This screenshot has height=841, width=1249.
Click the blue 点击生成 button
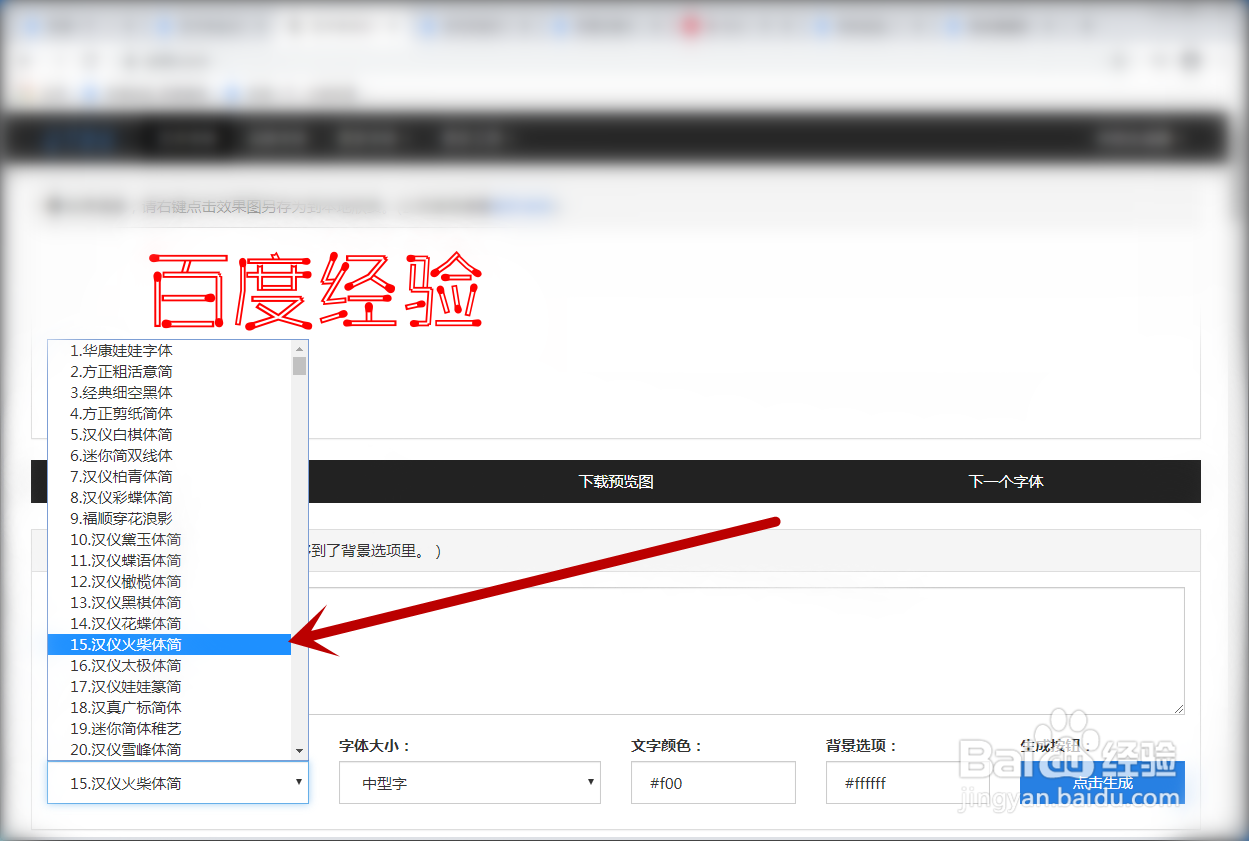tap(1102, 783)
